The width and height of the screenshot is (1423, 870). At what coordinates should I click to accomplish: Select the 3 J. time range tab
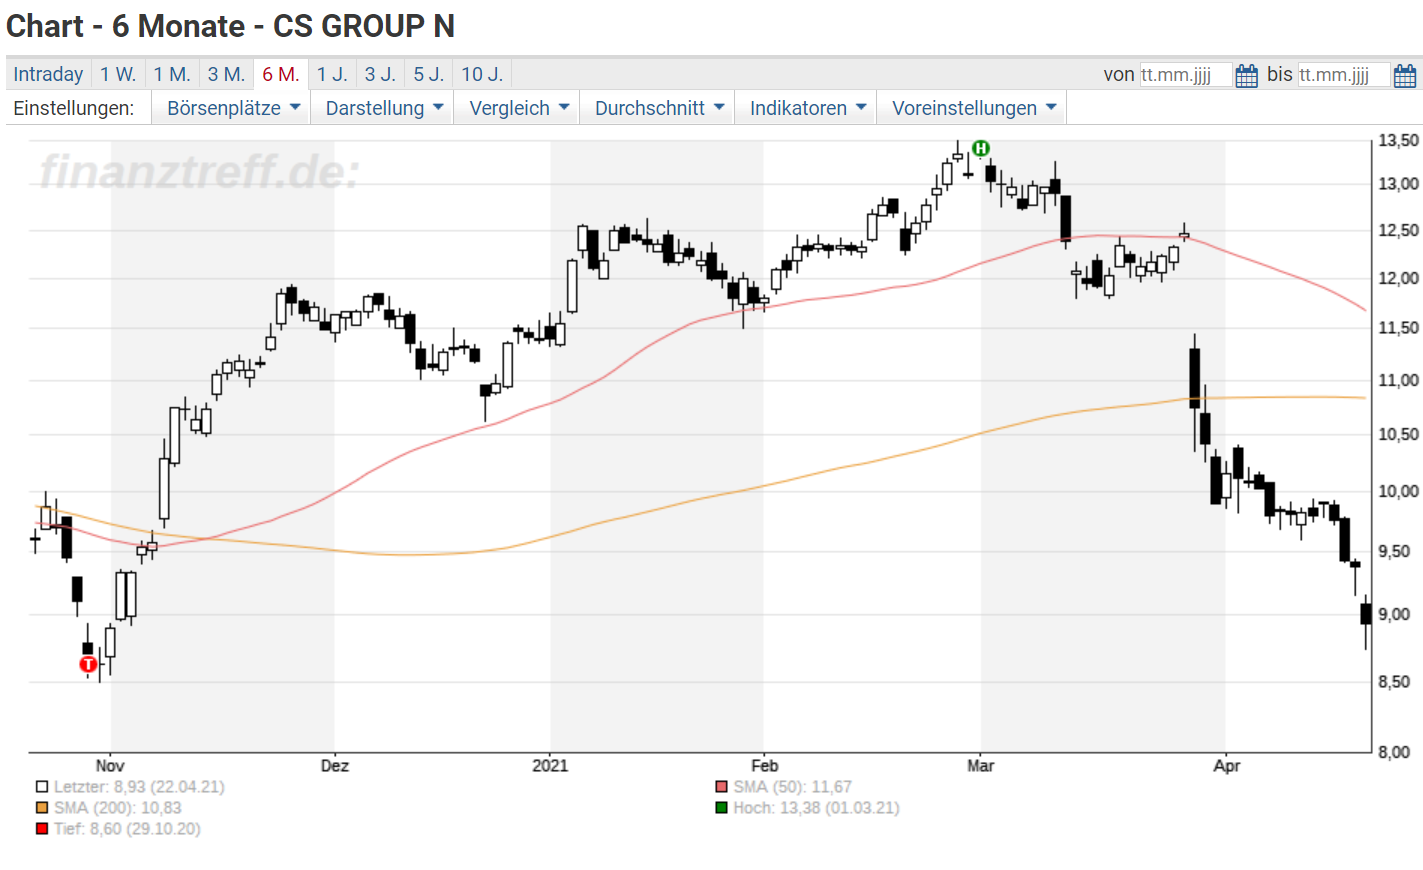[x=380, y=74]
